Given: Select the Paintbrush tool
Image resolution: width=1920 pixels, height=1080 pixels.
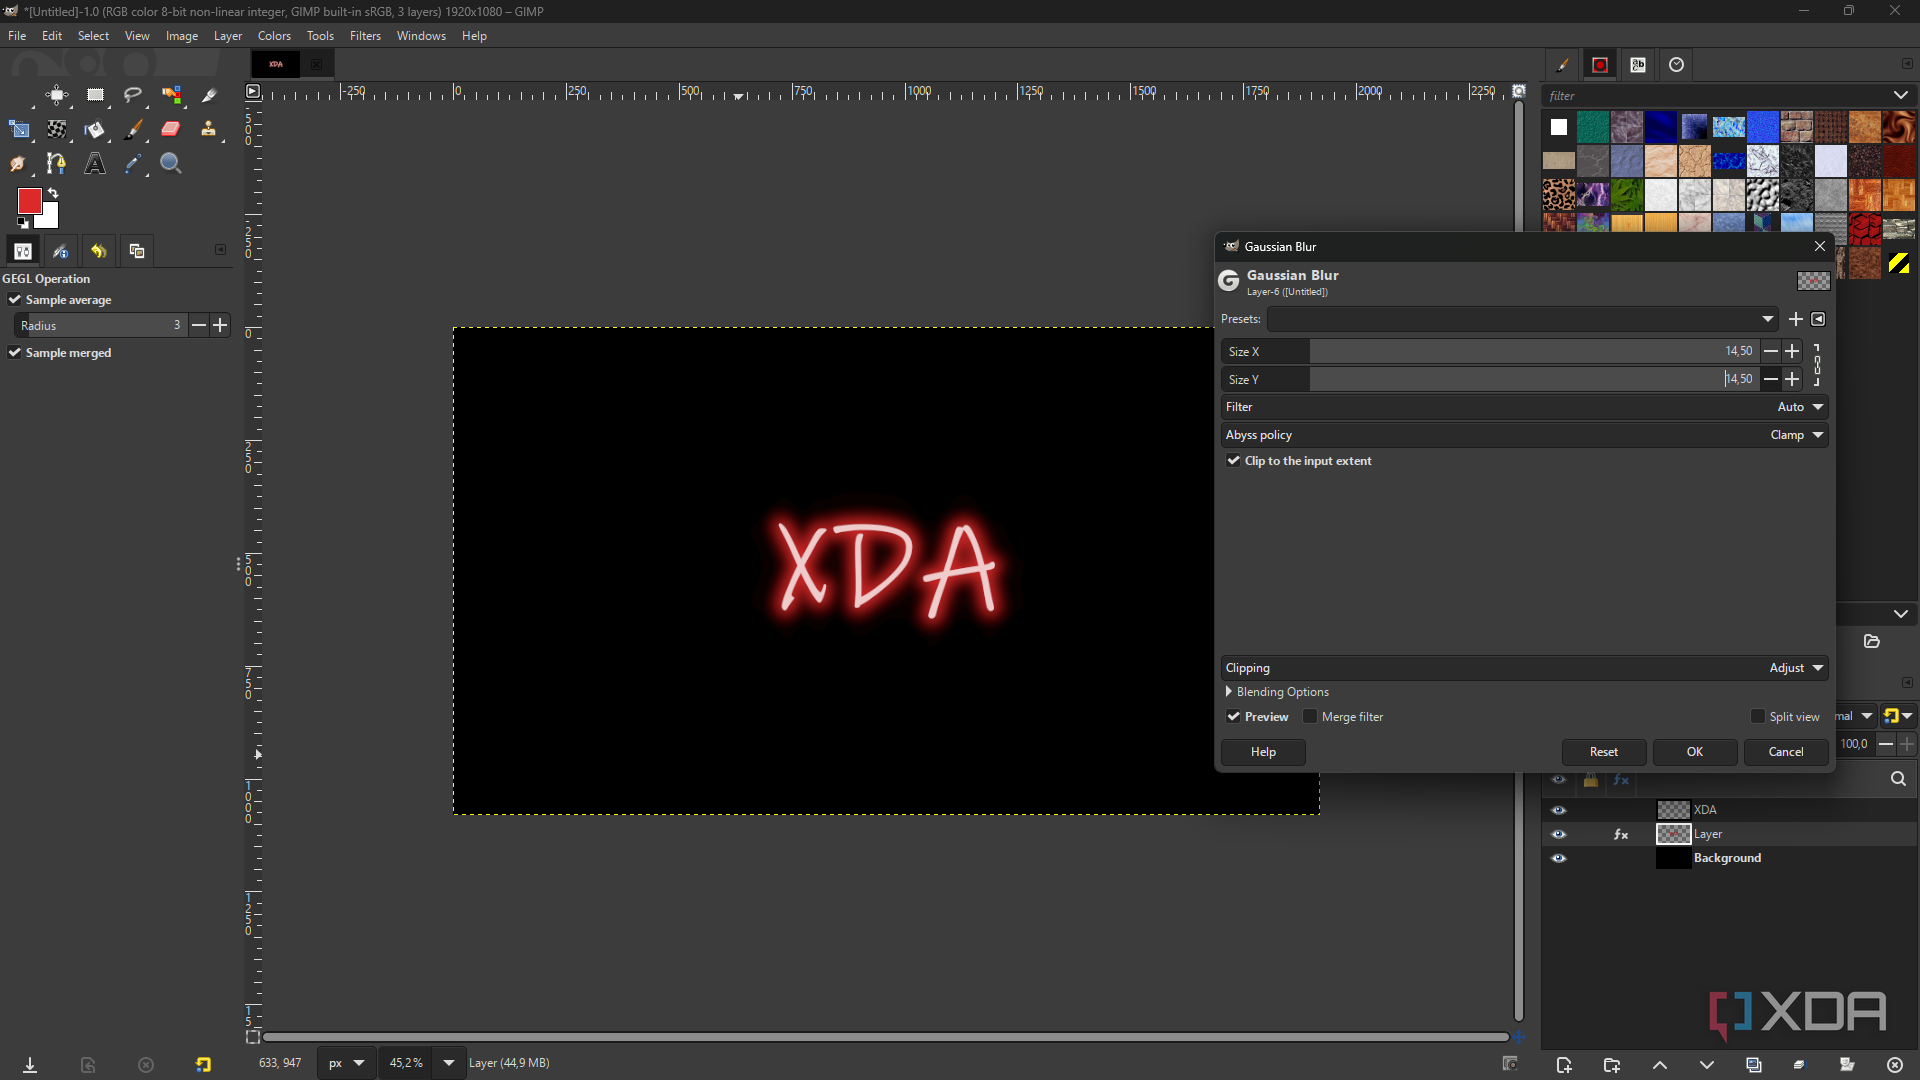Looking at the screenshot, I should (133, 129).
